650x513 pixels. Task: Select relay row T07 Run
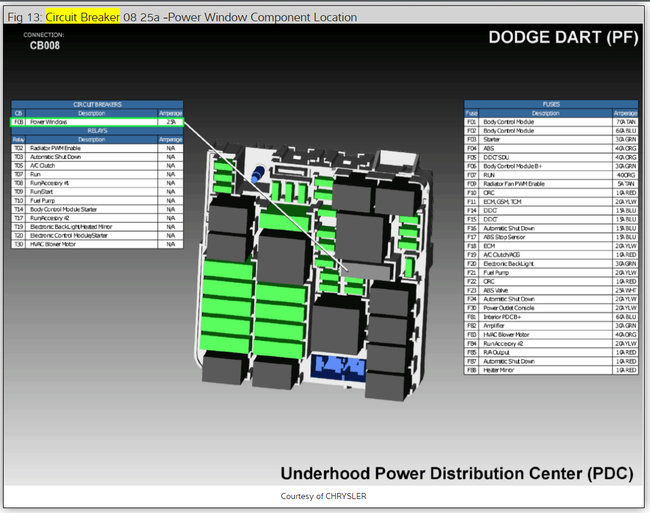(x=97, y=174)
